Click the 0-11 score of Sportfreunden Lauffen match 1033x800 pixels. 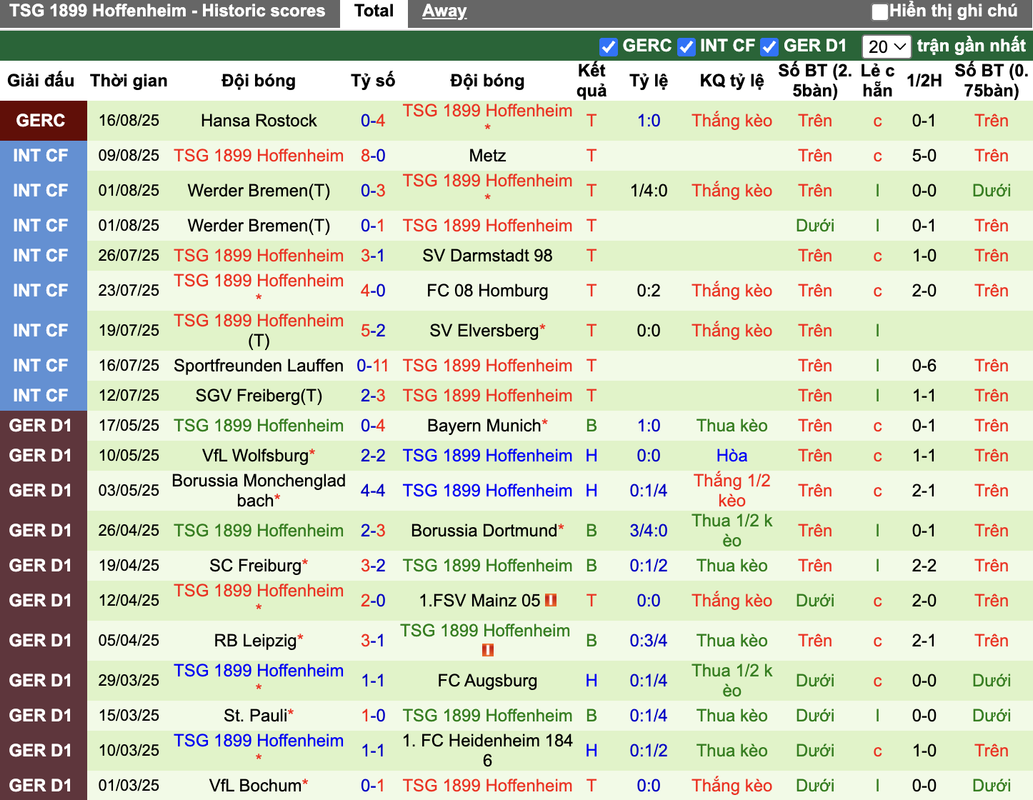(x=373, y=366)
